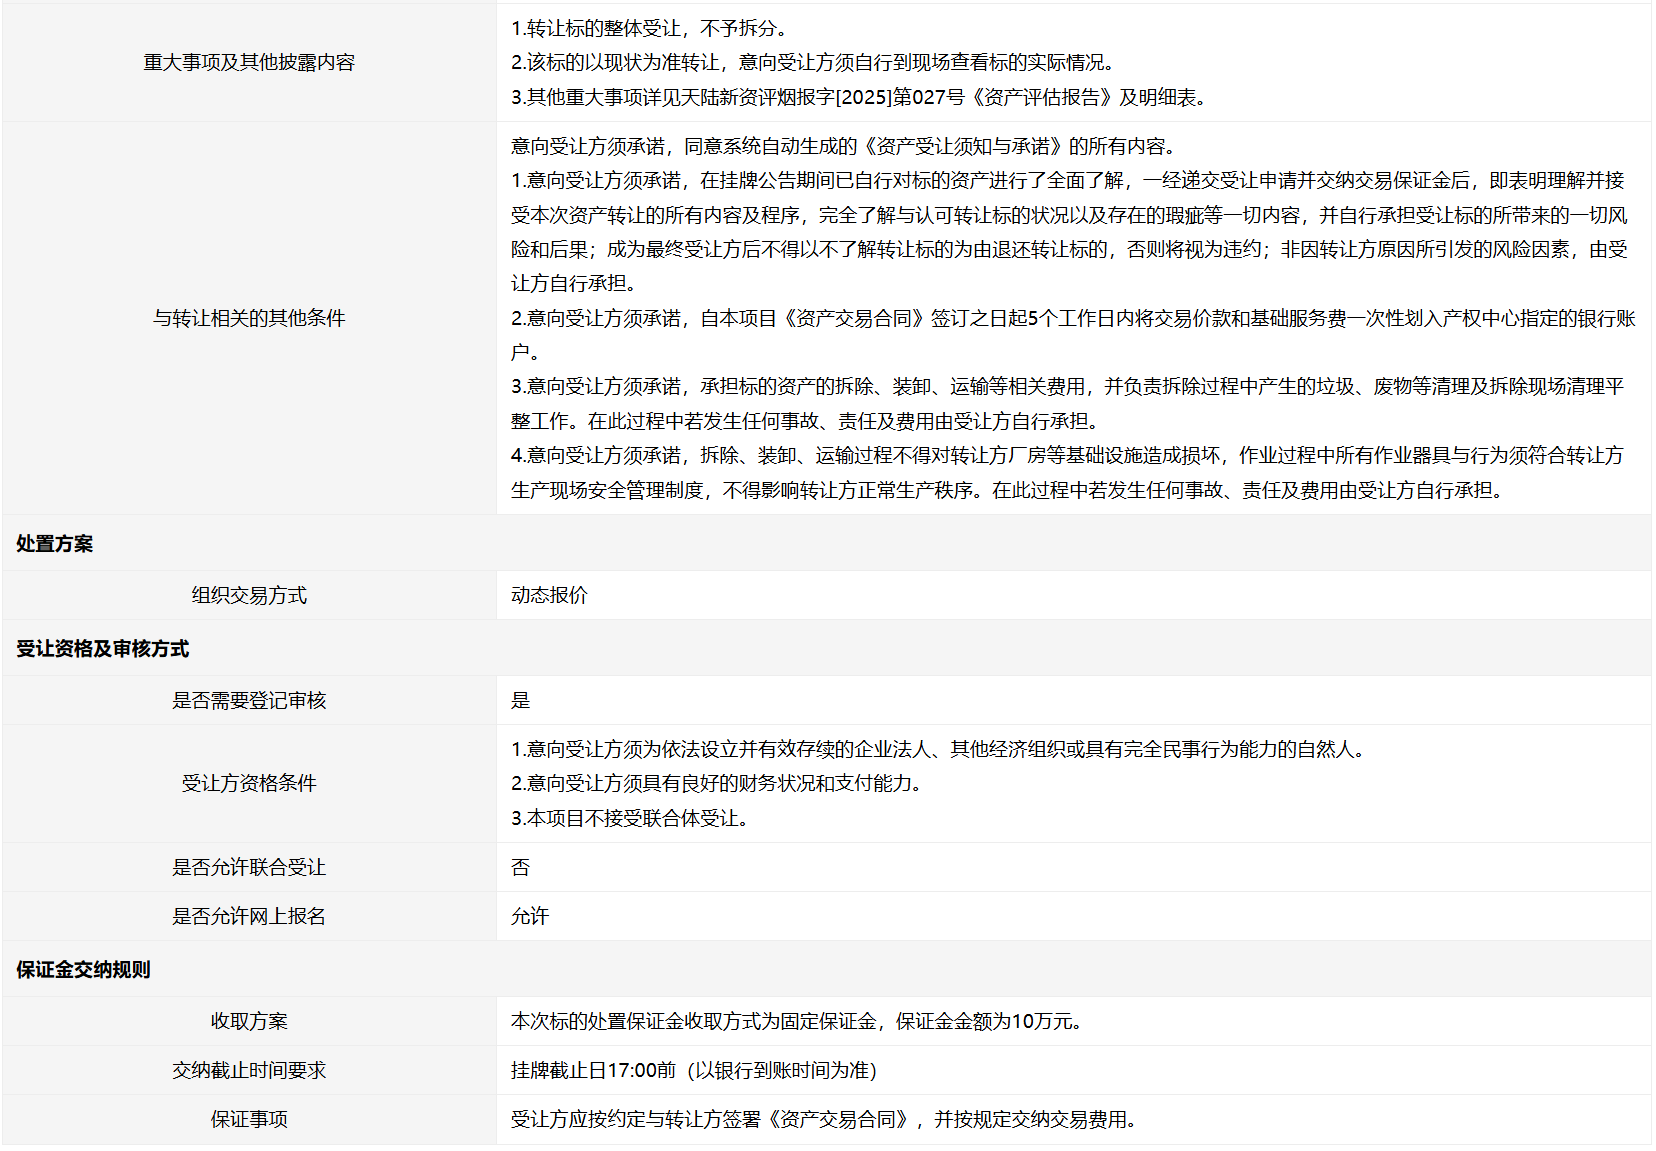Select the 组织交易方式 label
The height and width of the screenshot is (1151, 1656).
(249, 595)
